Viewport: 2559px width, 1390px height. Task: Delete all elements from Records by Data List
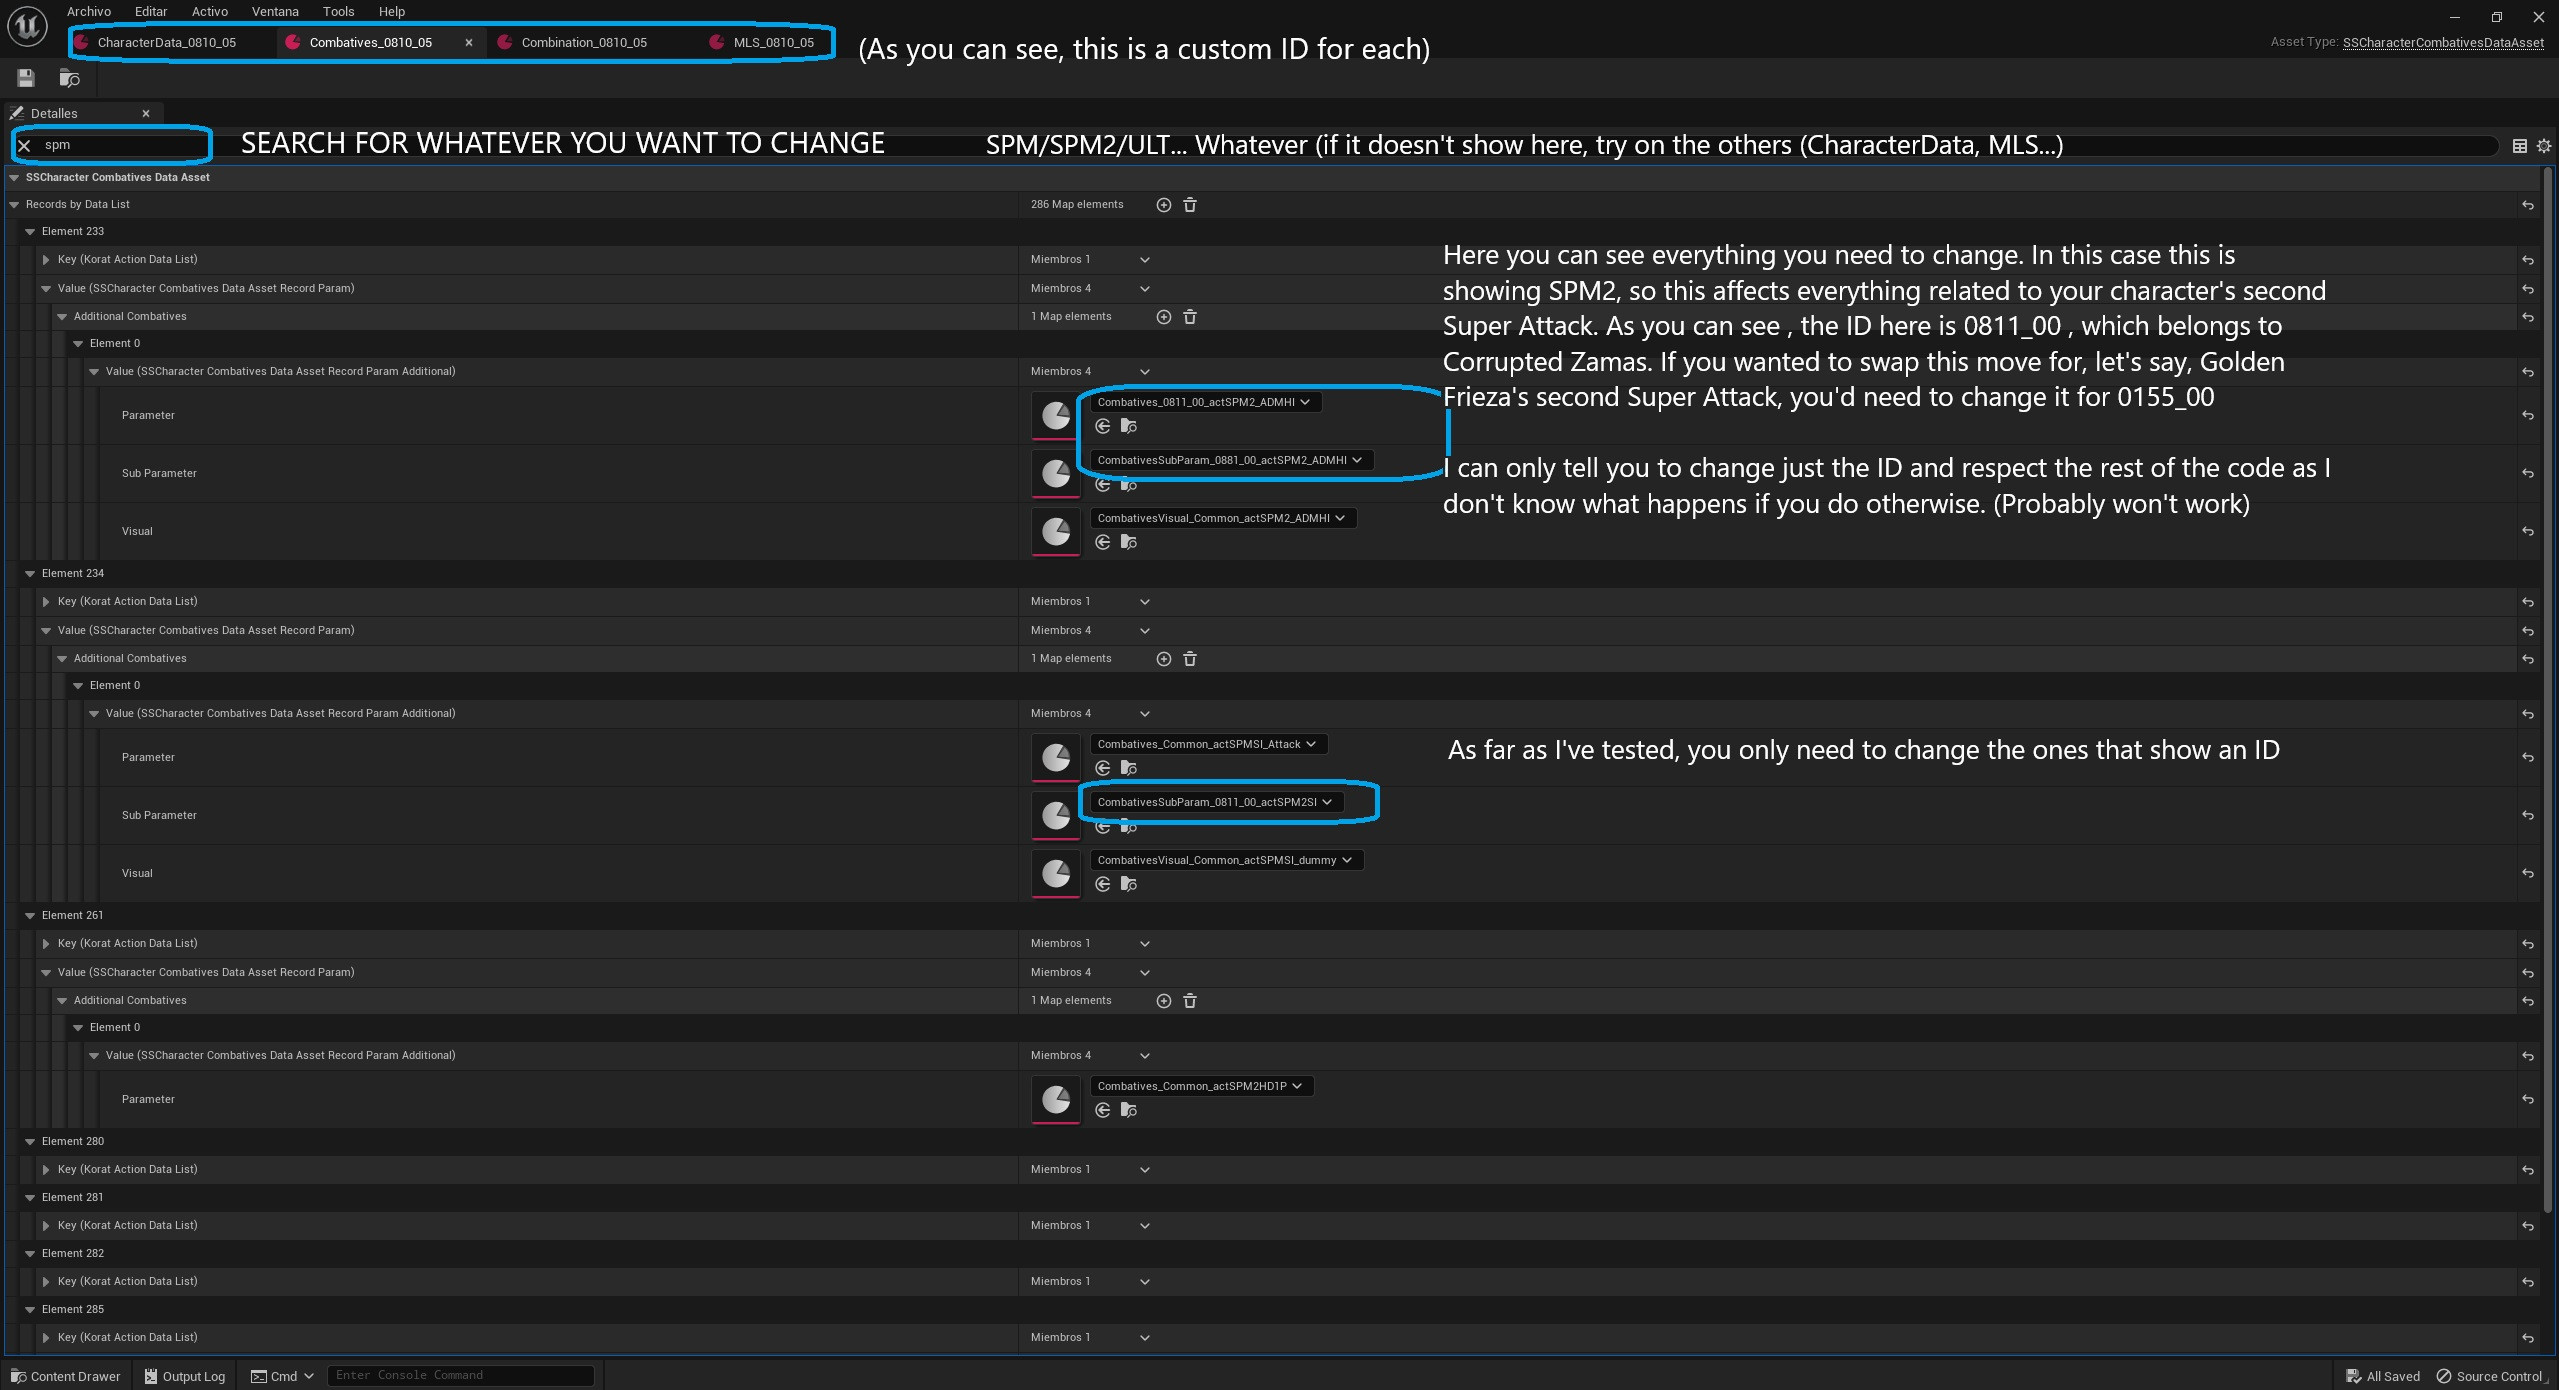[x=1189, y=204]
